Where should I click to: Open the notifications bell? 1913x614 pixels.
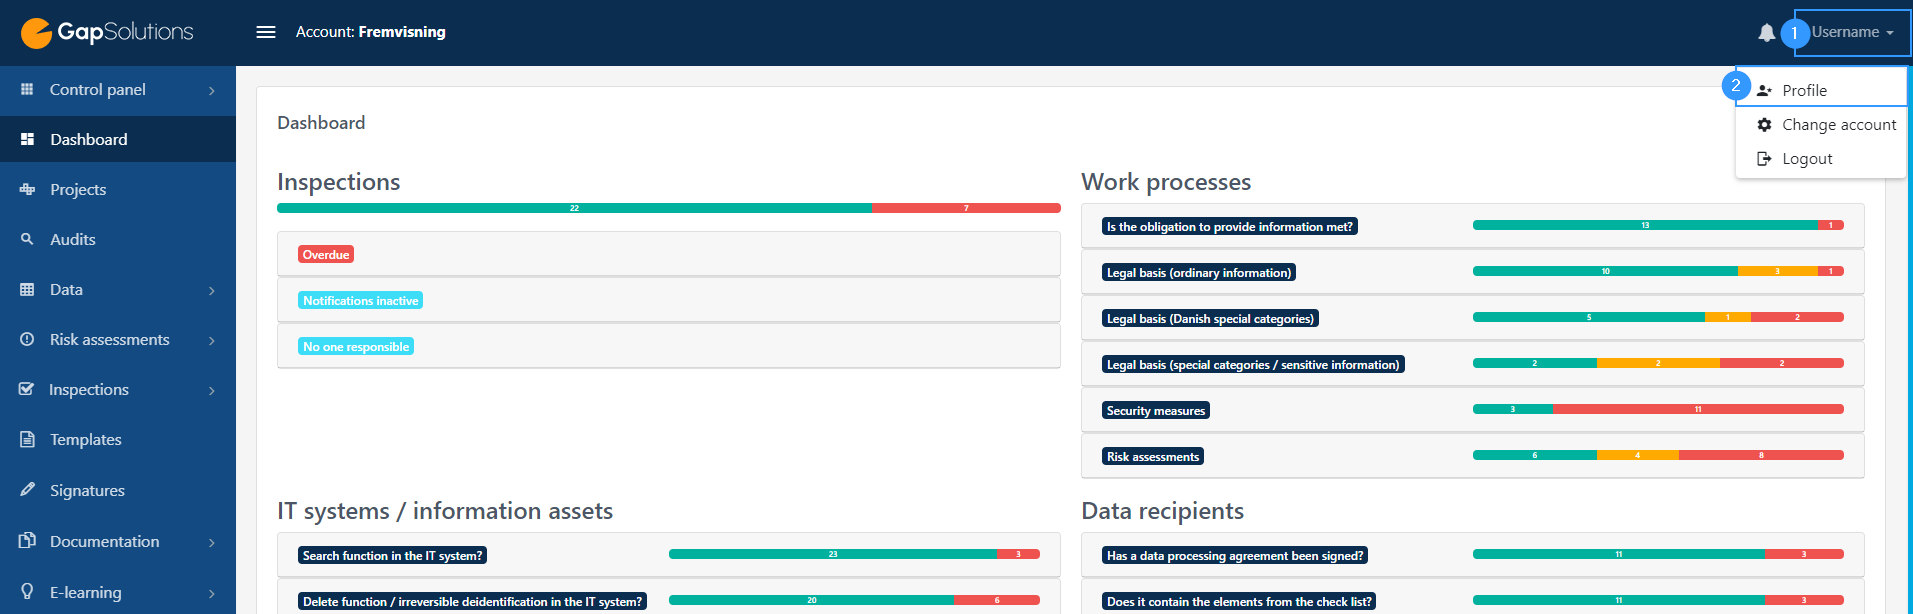click(1767, 33)
